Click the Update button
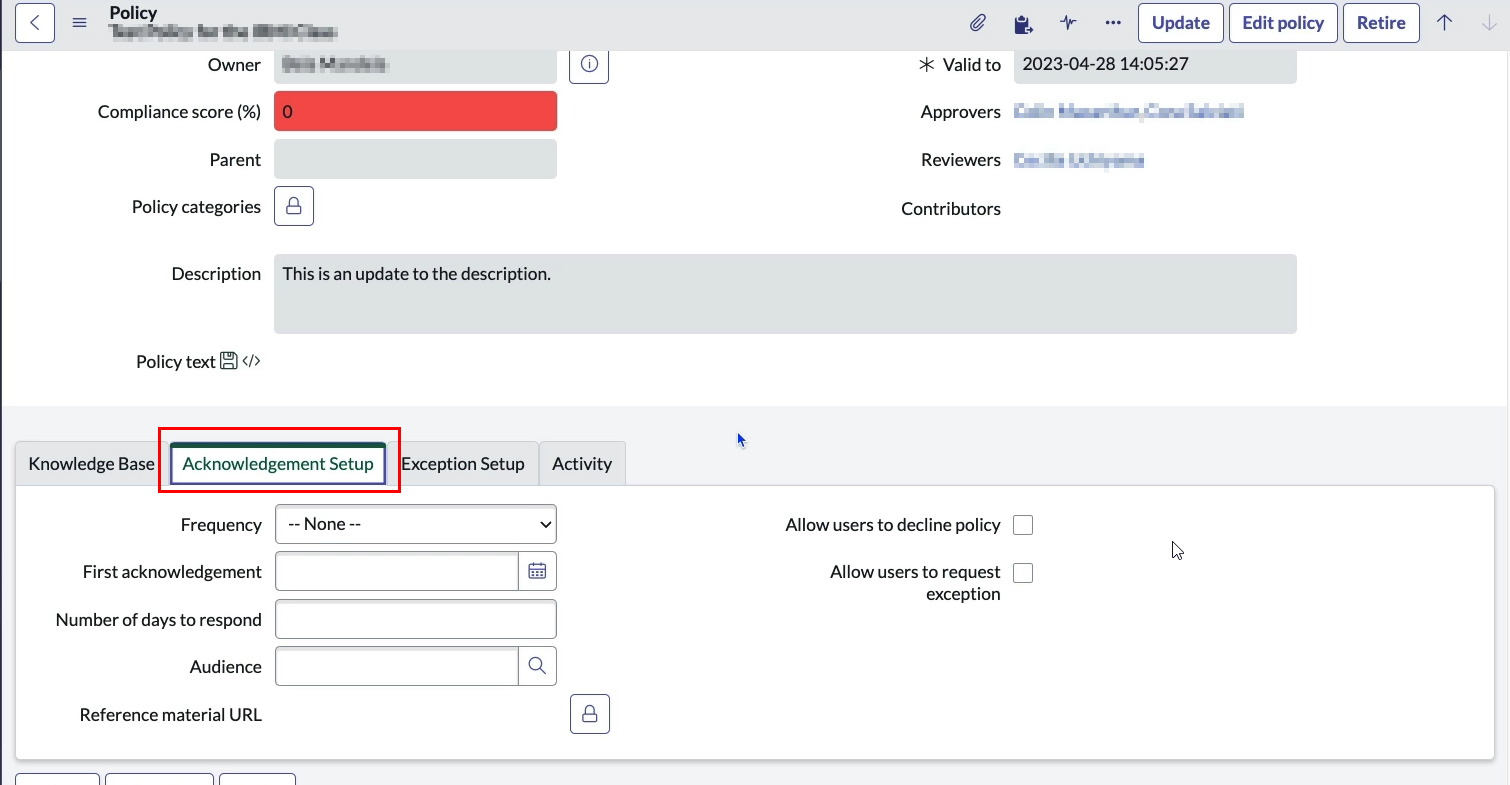 coord(1181,23)
